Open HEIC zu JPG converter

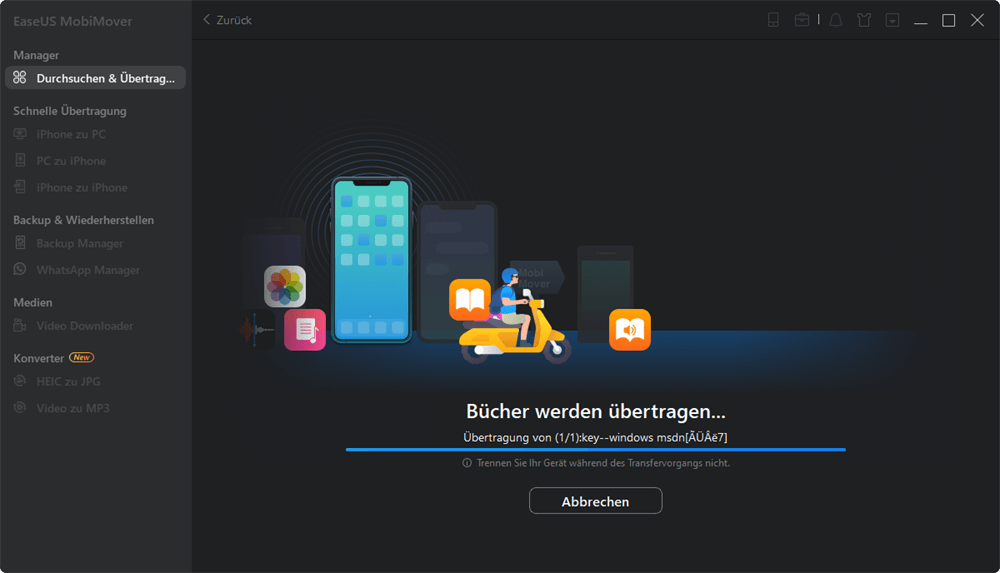click(x=68, y=381)
